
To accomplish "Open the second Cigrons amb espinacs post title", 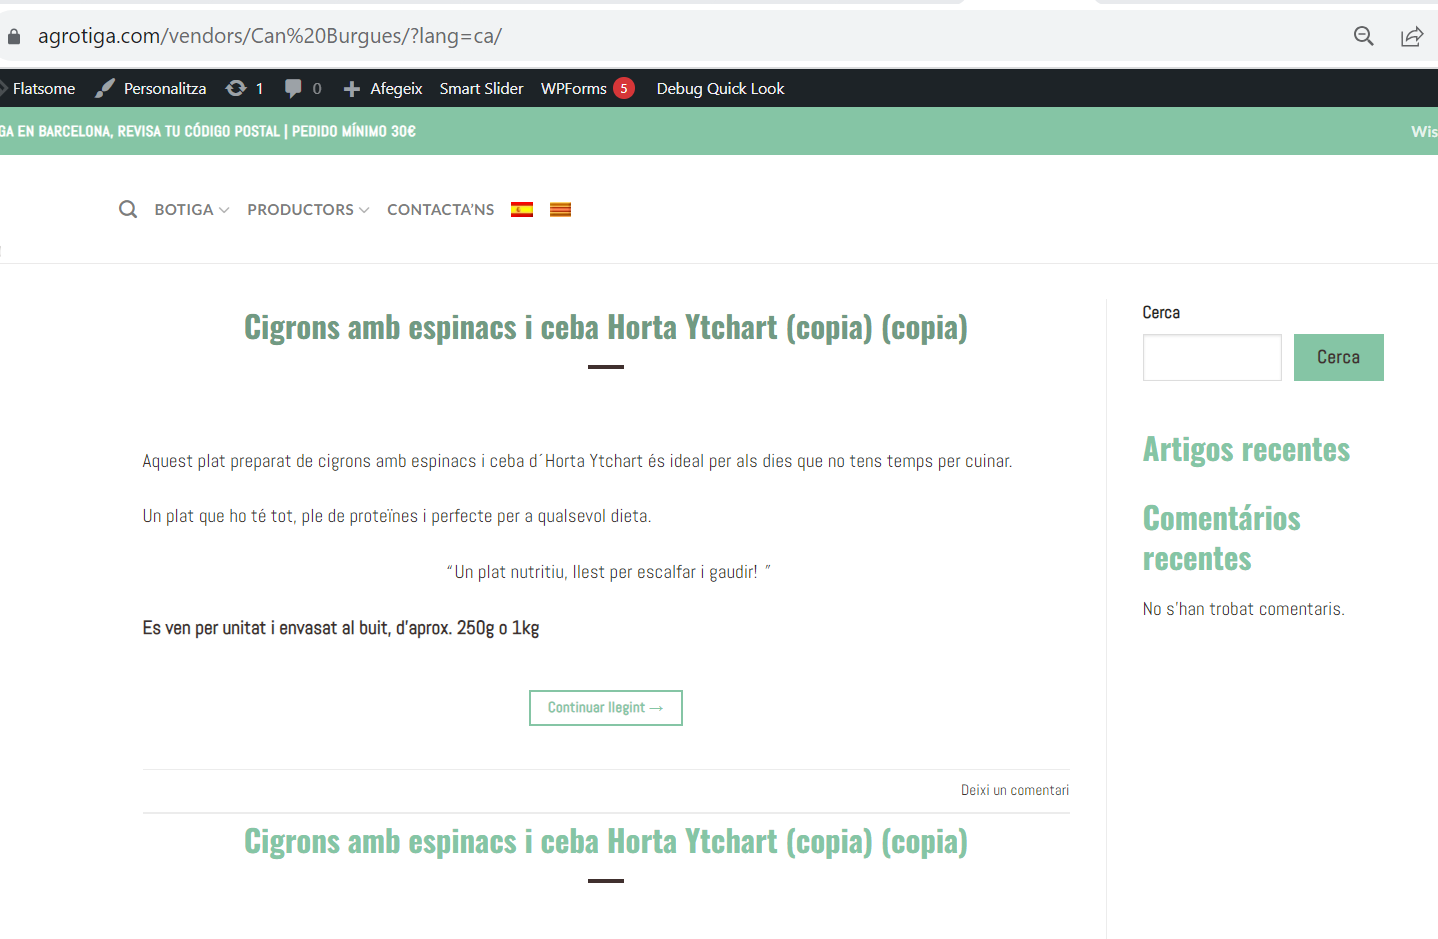I will (606, 841).
